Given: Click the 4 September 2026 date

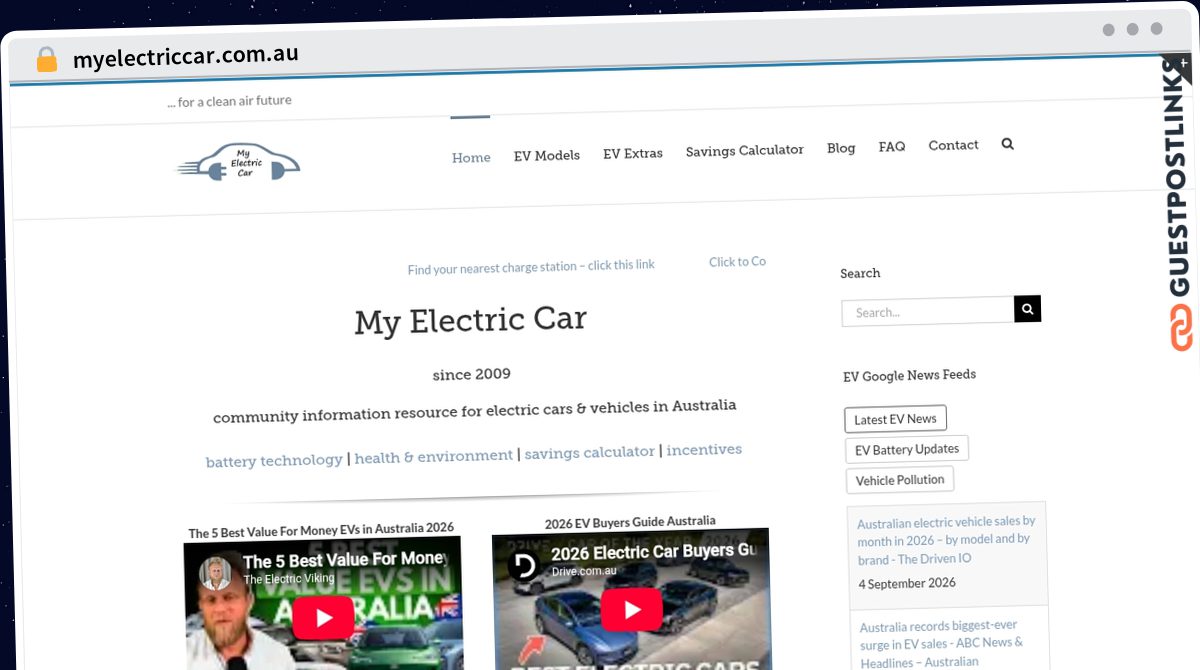Looking at the screenshot, I should click(x=907, y=584).
